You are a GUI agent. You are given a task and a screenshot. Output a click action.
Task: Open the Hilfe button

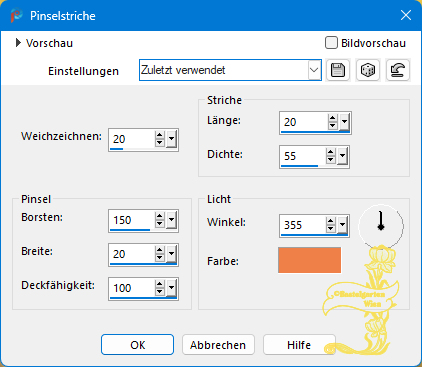click(x=299, y=345)
